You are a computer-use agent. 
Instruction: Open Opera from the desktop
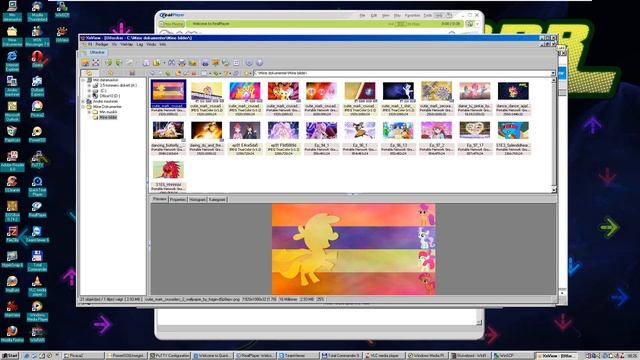click(37, 60)
